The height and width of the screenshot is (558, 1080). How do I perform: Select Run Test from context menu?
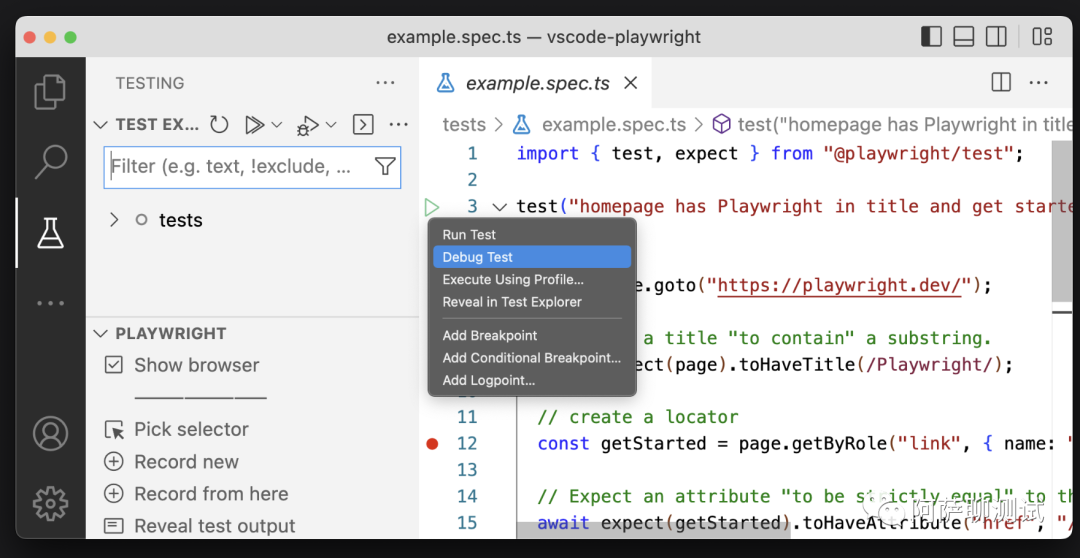coord(532,234)
